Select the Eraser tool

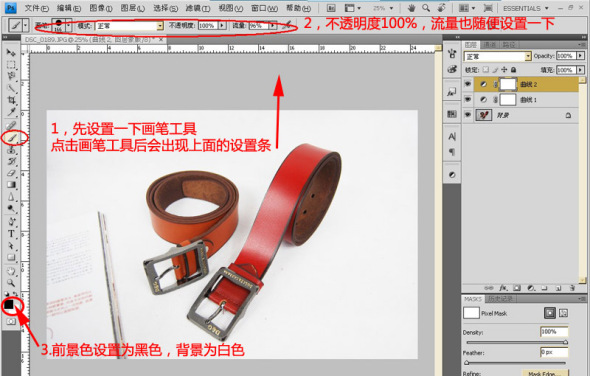[x=11, y=173]
